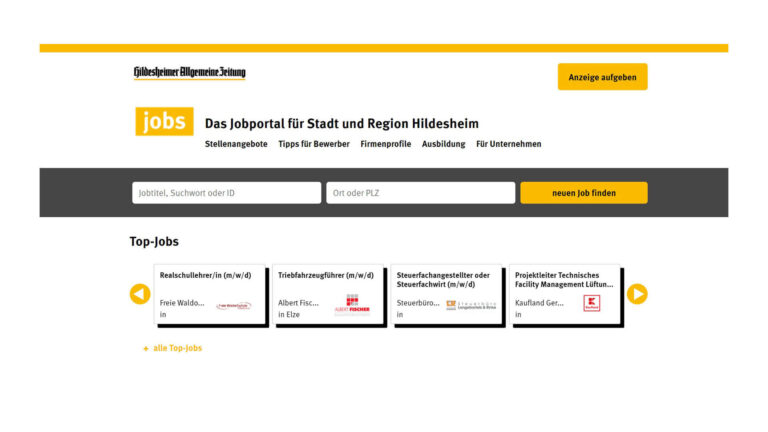Focus the Ort oder PLZ field
Screen dimensions: 768x432
(420, 193)
